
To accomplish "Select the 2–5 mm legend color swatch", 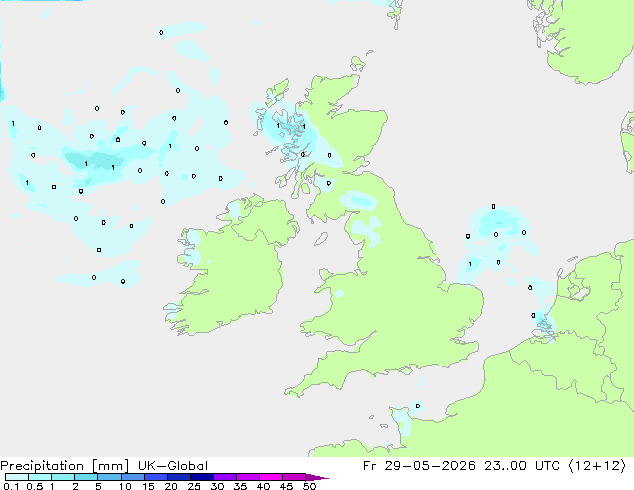I will 86,477.
